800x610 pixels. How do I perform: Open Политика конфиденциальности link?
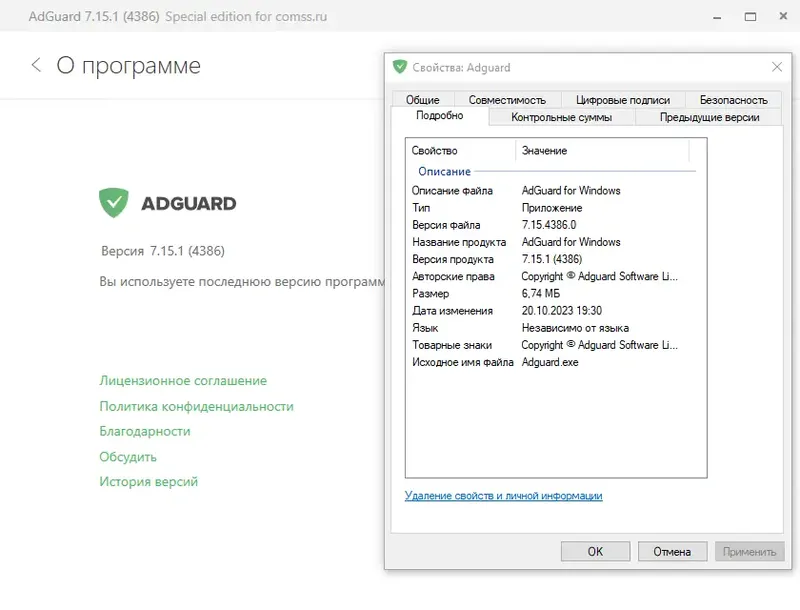[x=196, y=406]
